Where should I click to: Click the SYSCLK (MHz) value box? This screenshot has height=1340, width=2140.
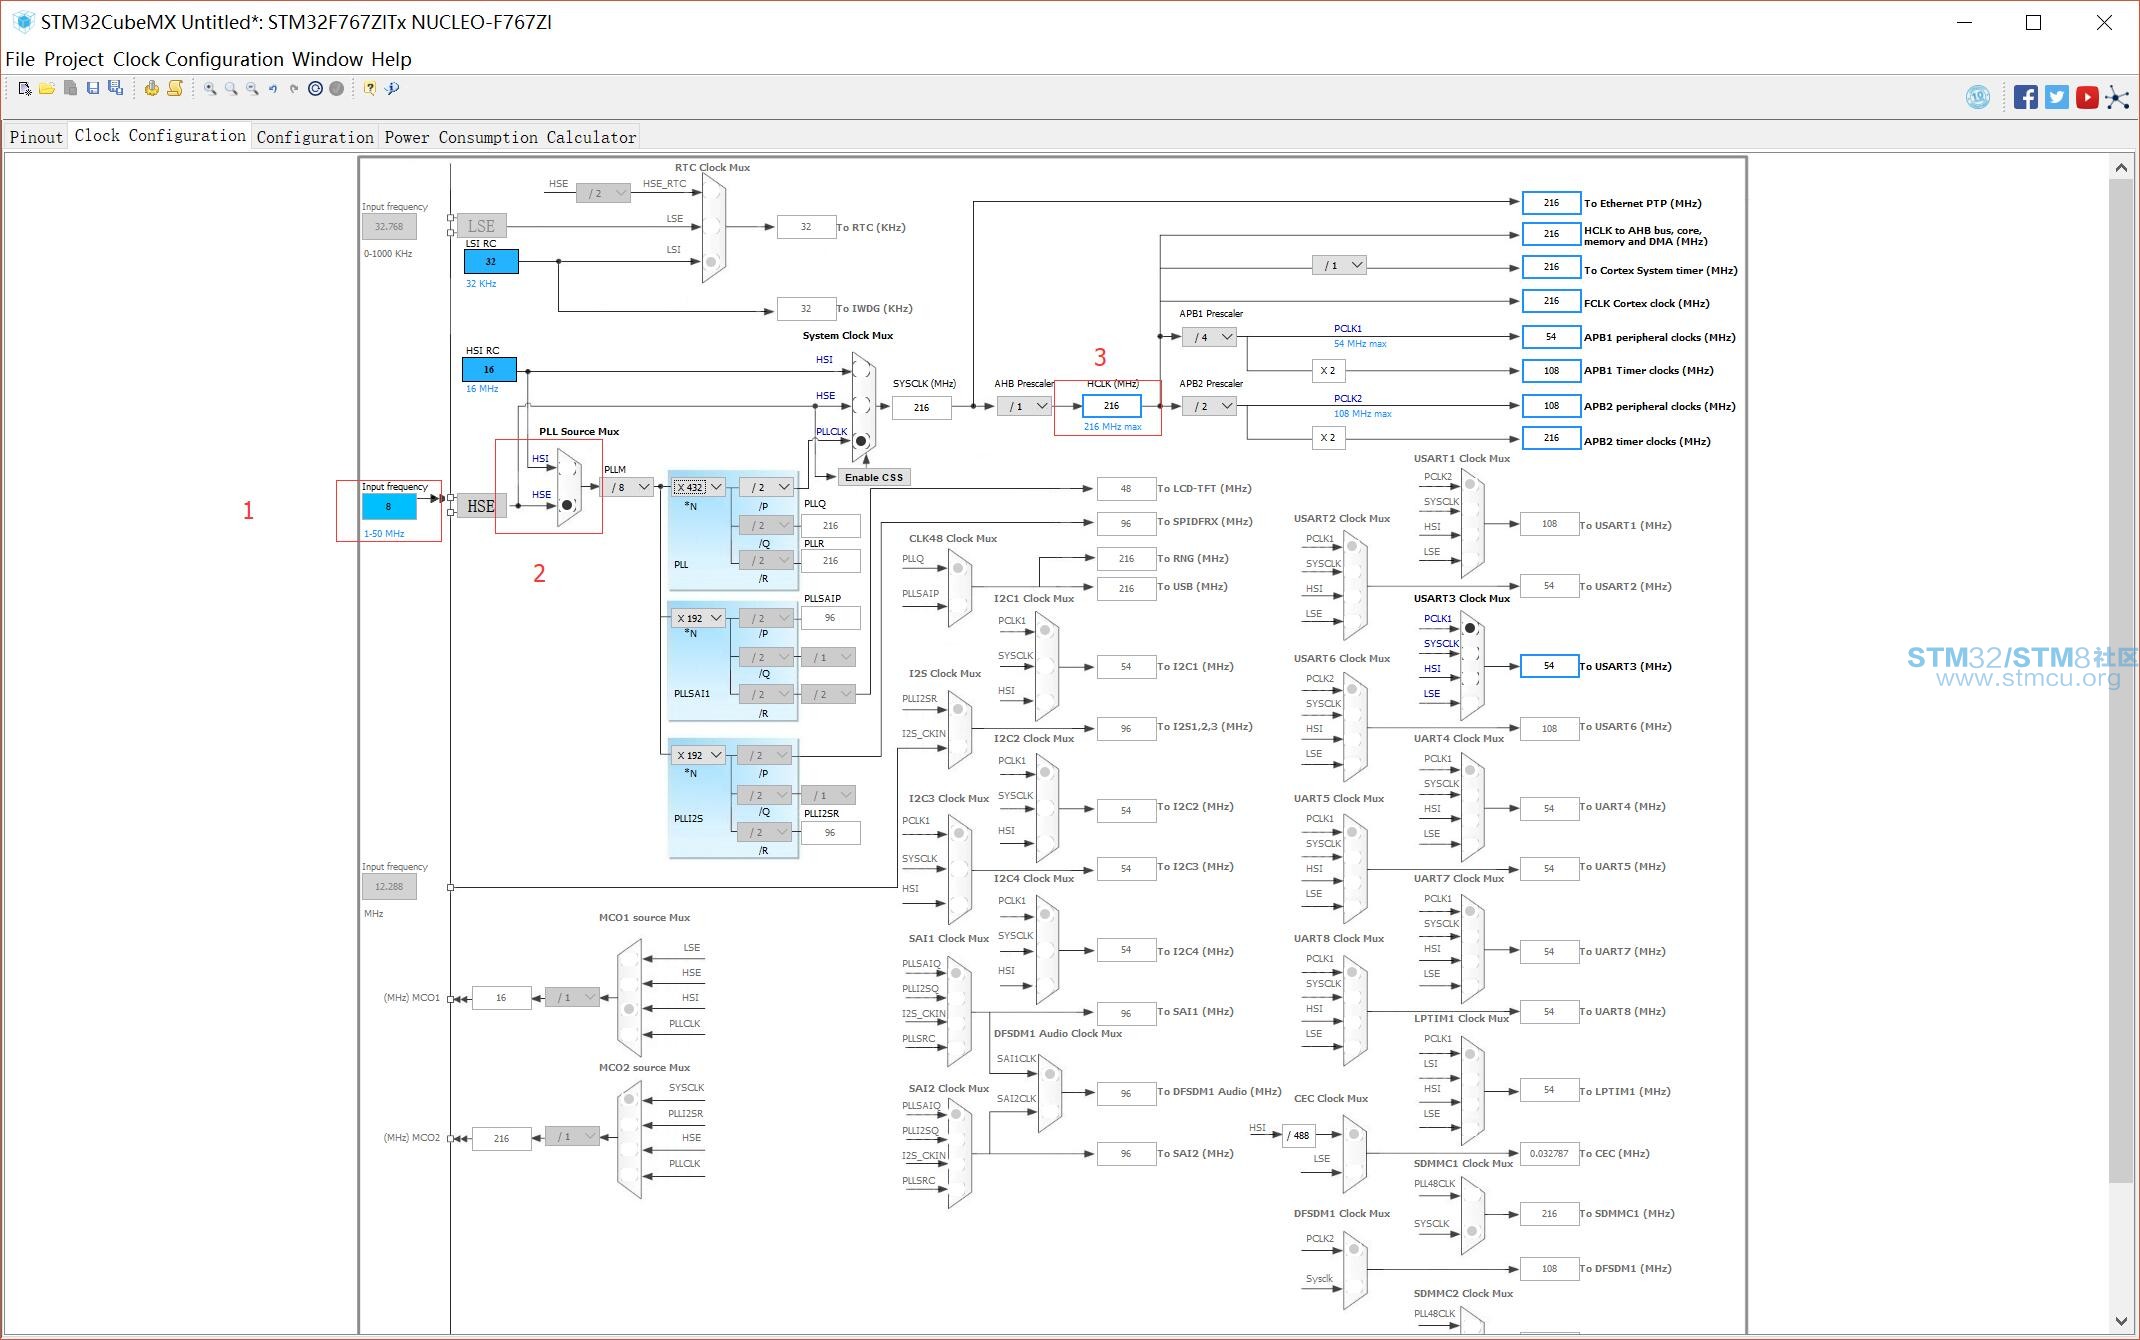[x=921, y=407]
